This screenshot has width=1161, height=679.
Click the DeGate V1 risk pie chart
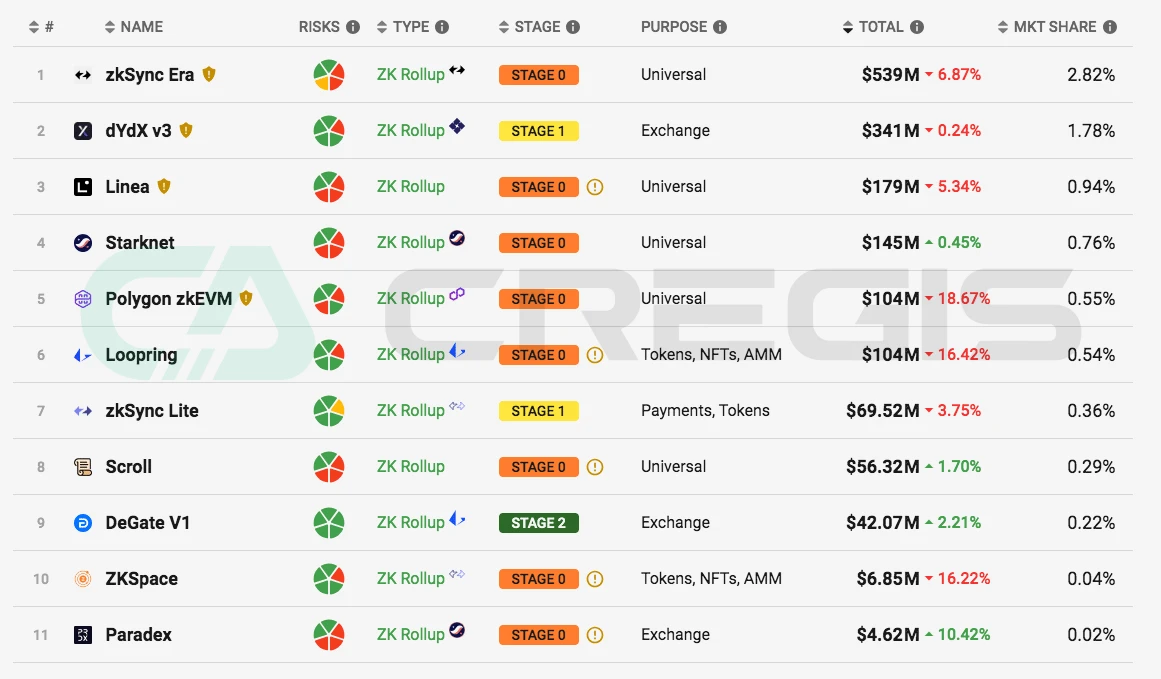[x=329, y=523]
